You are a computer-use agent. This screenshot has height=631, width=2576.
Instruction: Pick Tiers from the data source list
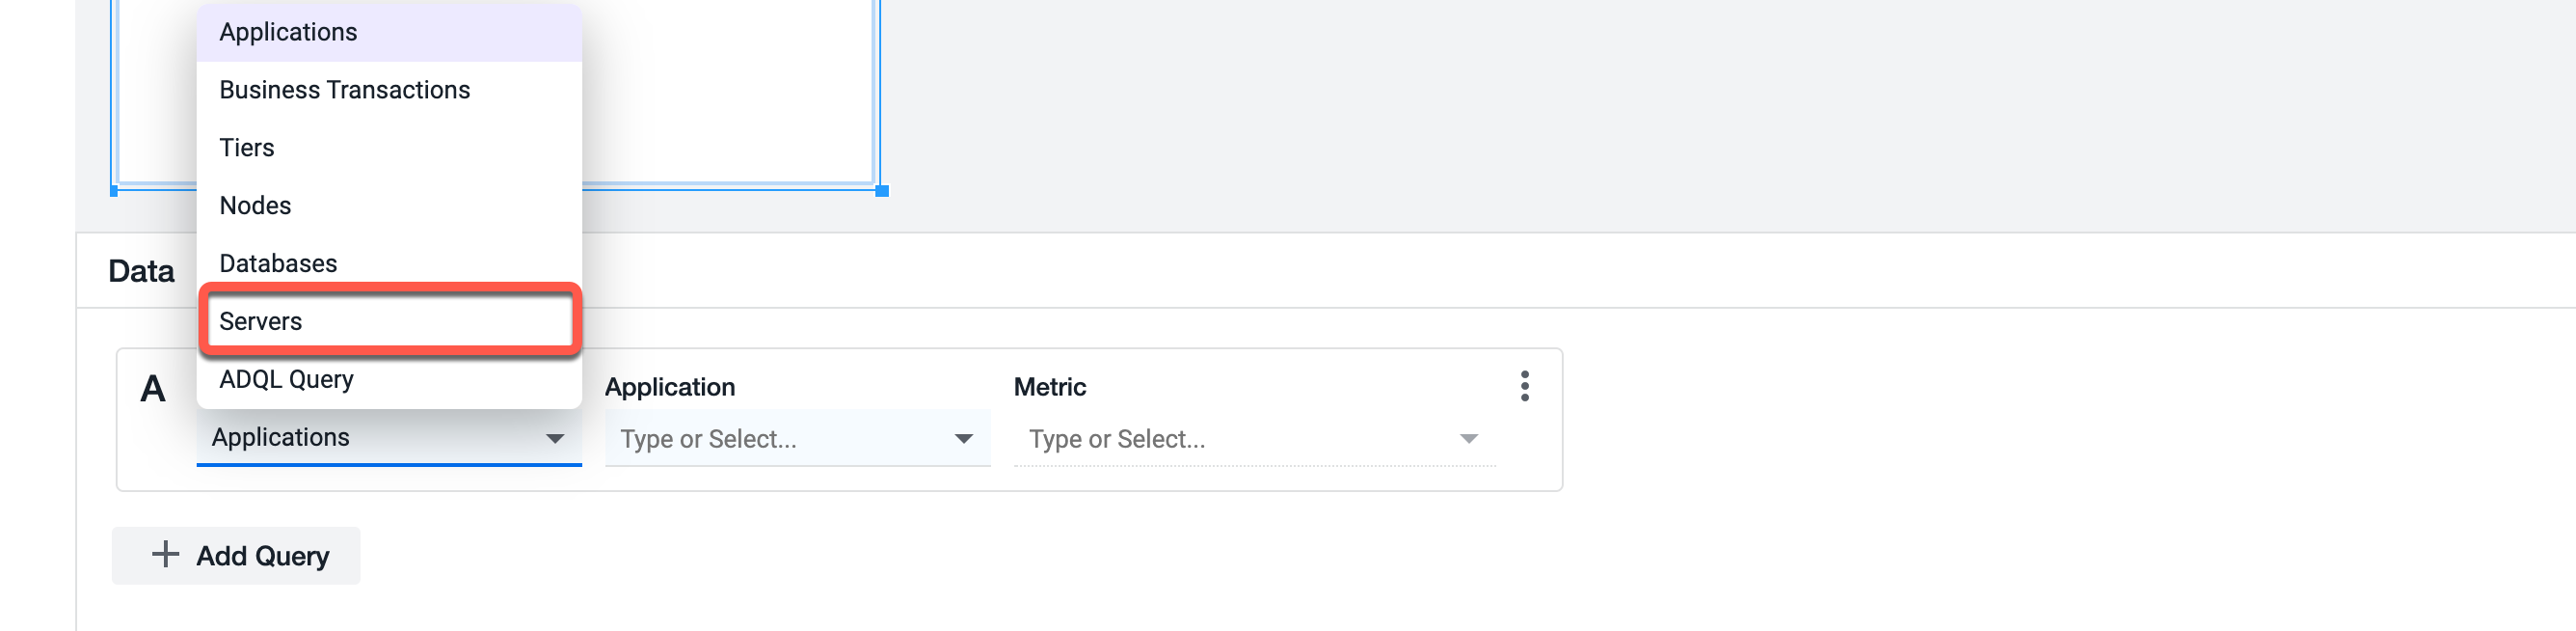click(390, 148)
